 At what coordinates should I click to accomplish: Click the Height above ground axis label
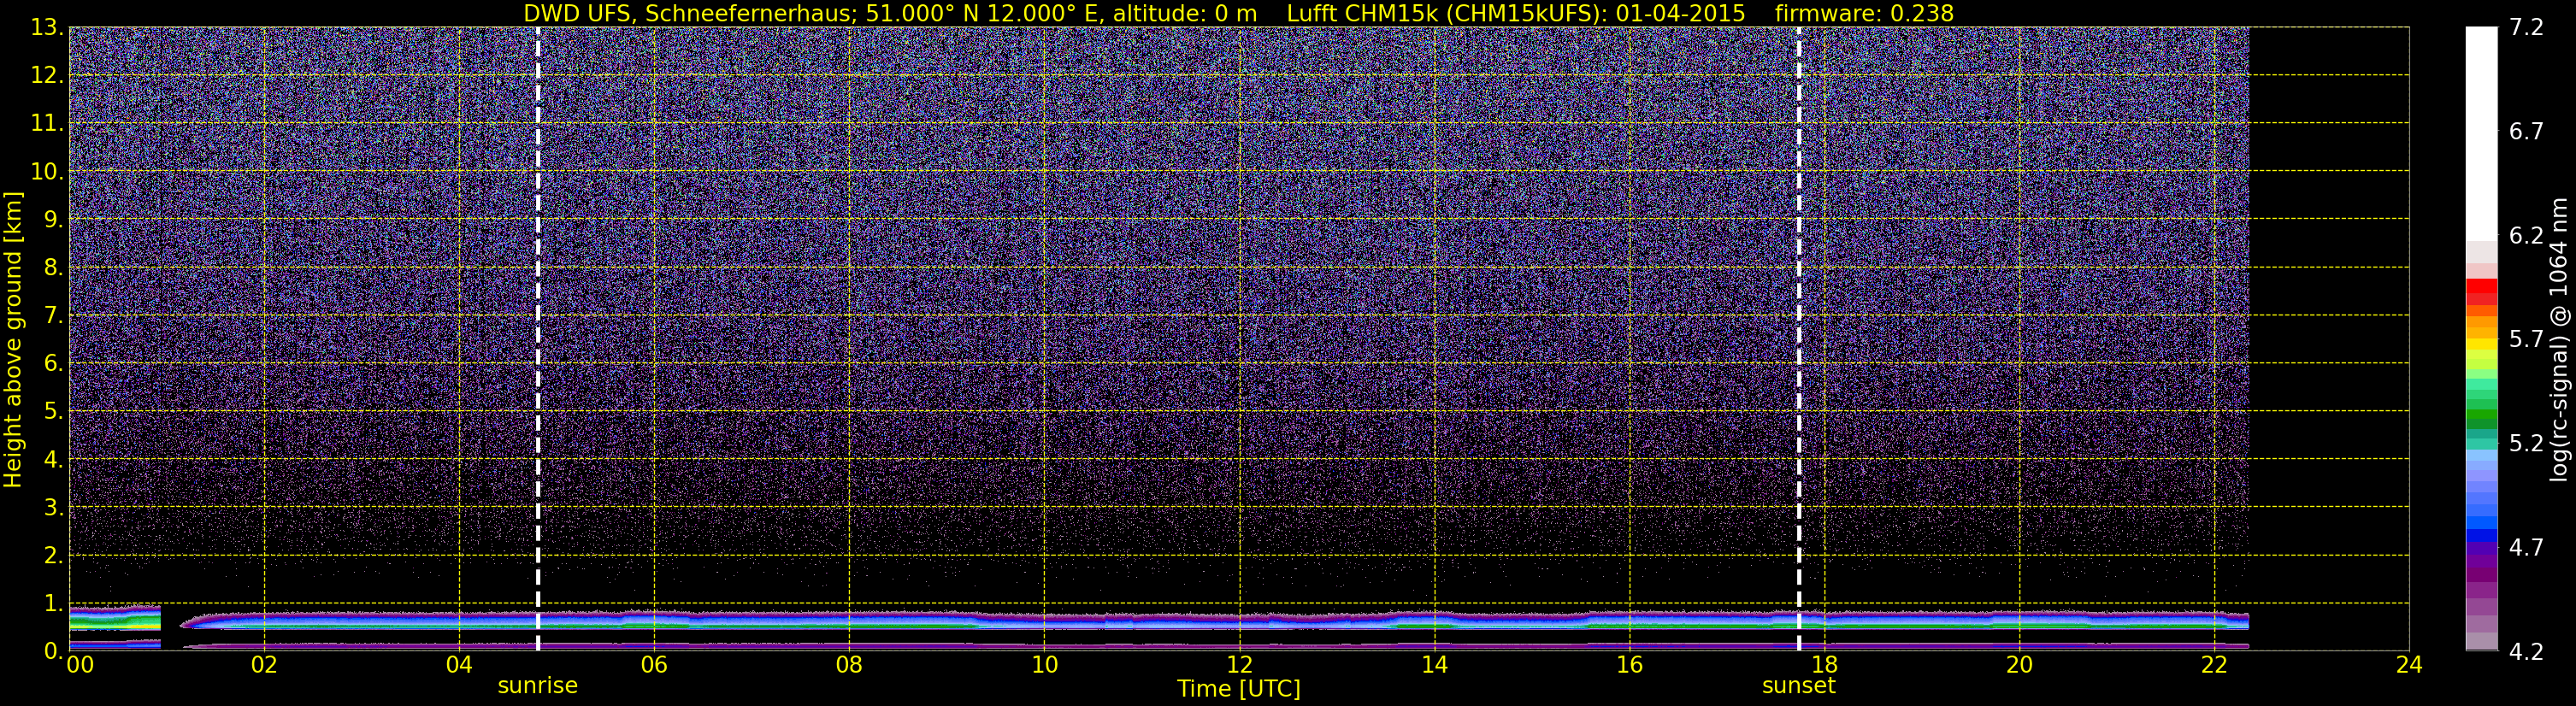pos(13,339)
